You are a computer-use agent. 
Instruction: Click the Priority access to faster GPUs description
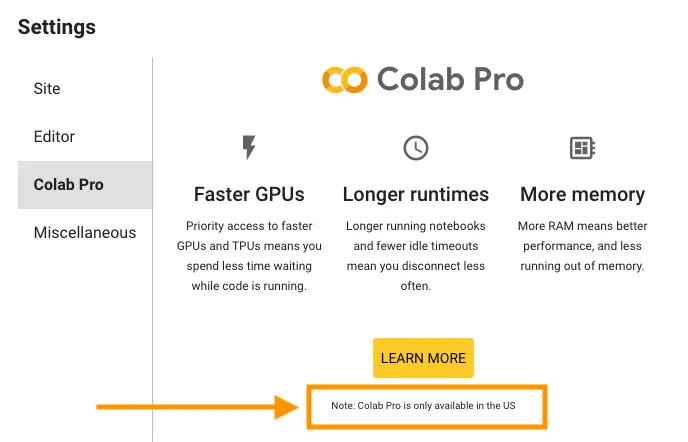pos(249,256)
